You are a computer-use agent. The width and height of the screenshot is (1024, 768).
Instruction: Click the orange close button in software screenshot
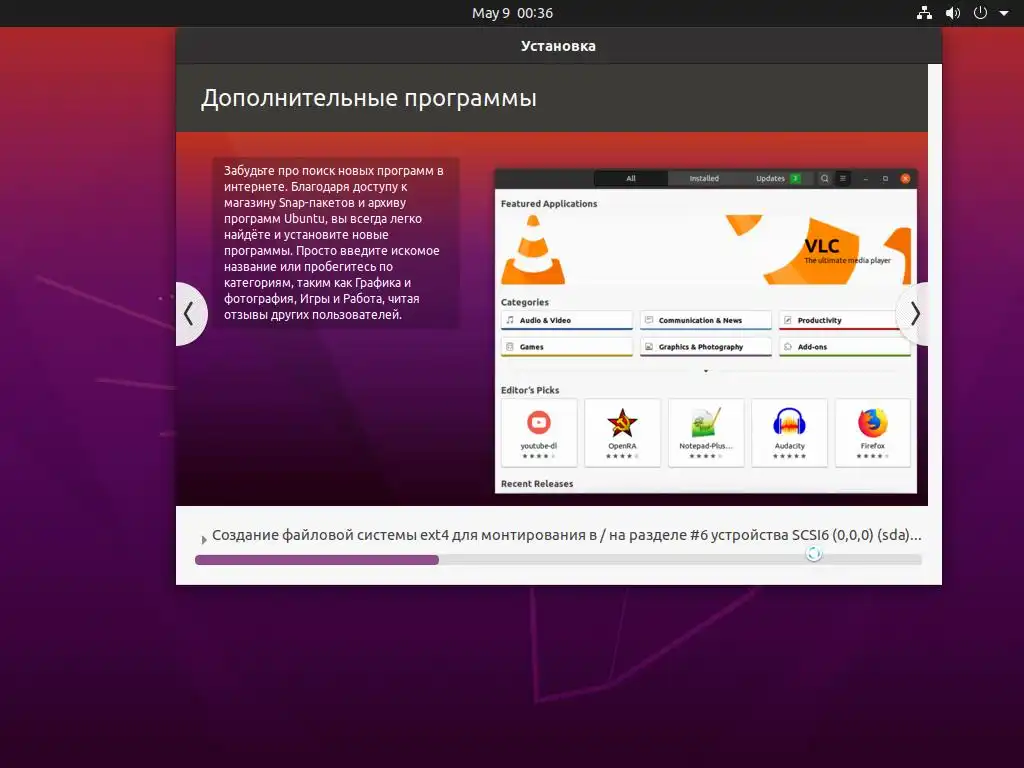tap(905, 178)
